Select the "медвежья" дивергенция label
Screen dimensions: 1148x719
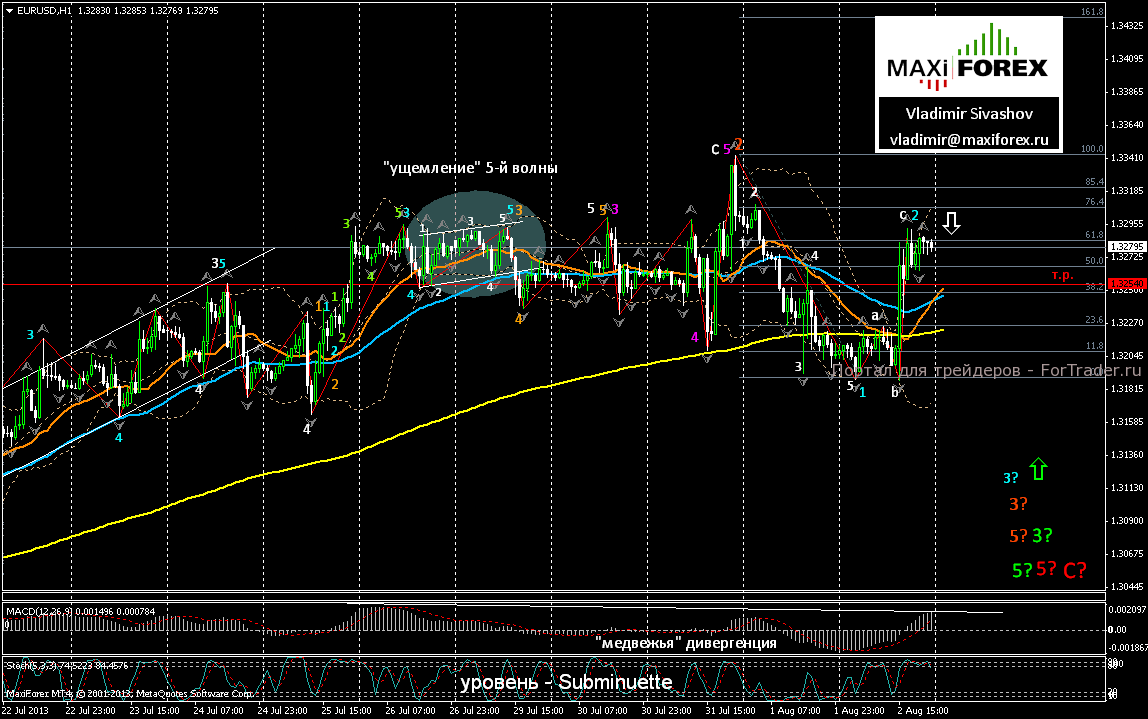tap(686, 644)
